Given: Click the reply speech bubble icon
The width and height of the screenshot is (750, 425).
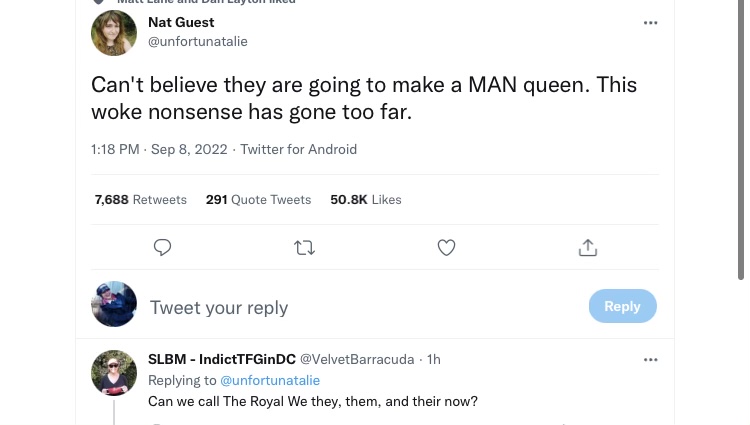Looking at the screenshot, I should (x=163, y=247).
